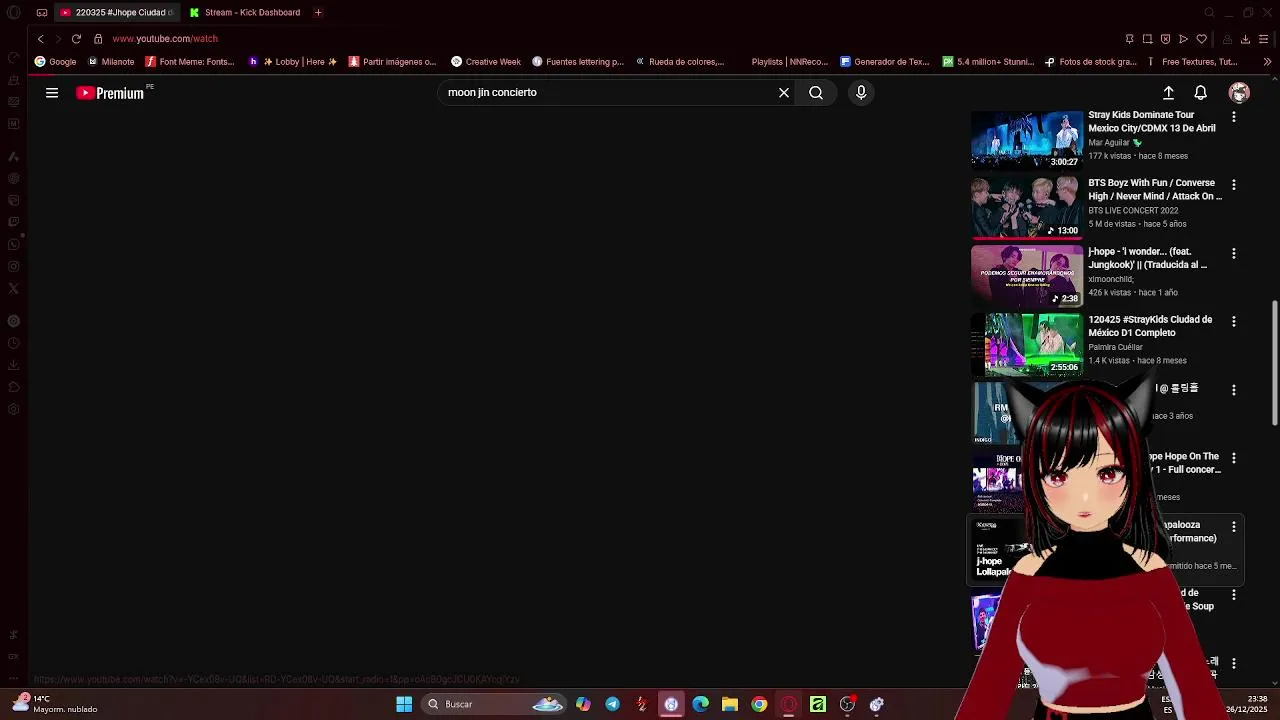
Task: Open the Generador de Tex... bookmark
Action: (885, 61)
